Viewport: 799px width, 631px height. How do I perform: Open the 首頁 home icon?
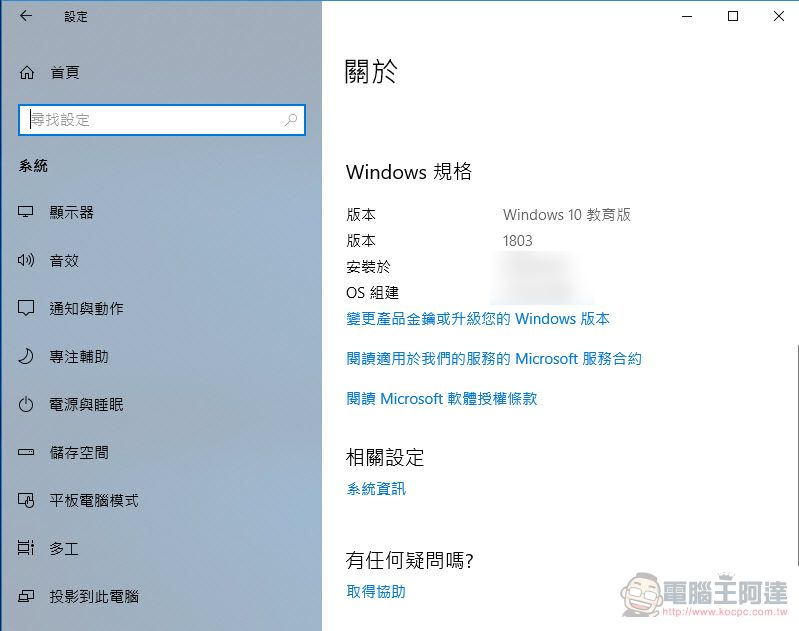26,72
